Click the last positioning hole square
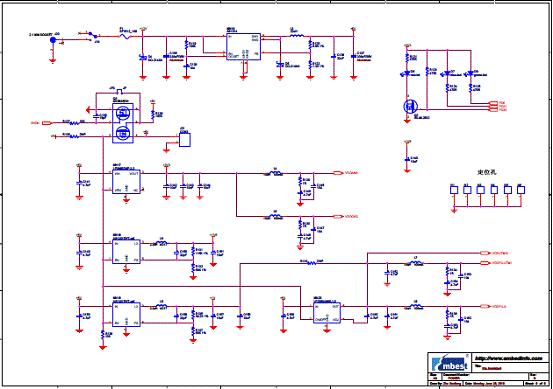The image size is (553, 389). pos(521,190)
